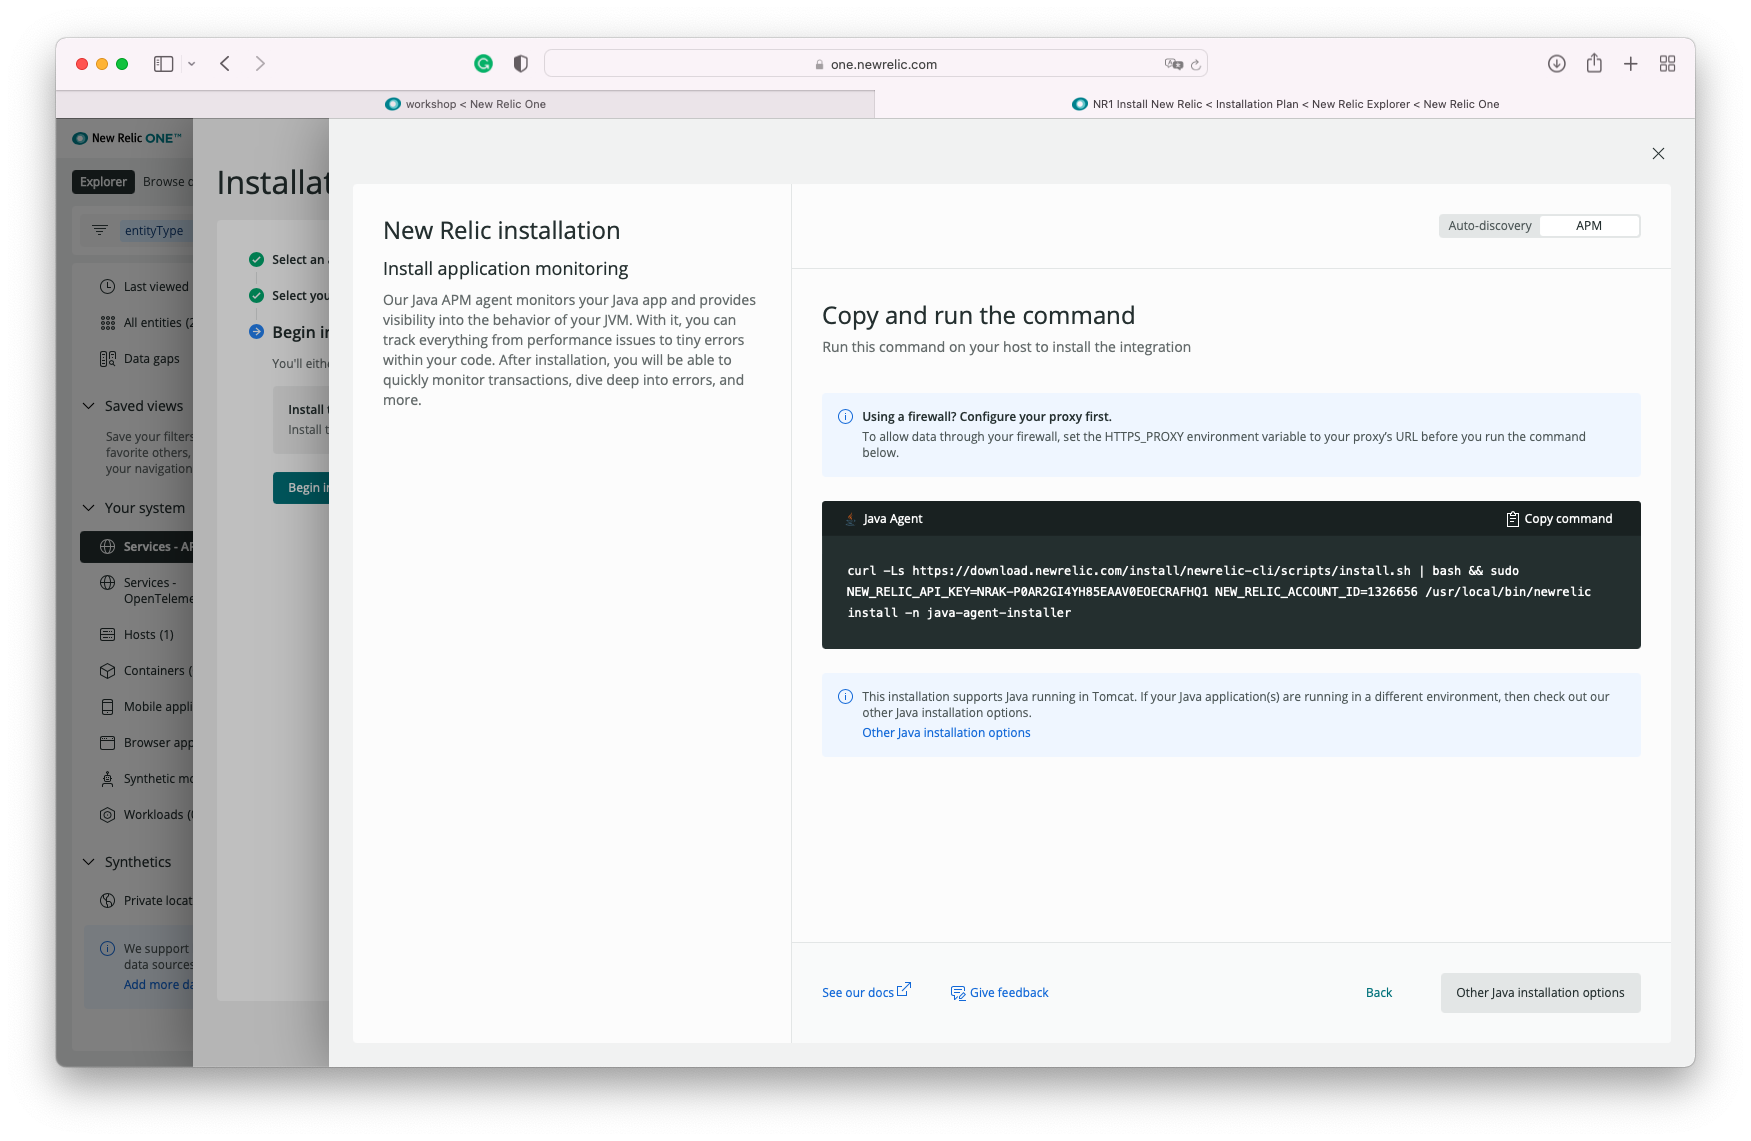
Task: Click the Tomcat info circle icon
Action: [845, 697]
